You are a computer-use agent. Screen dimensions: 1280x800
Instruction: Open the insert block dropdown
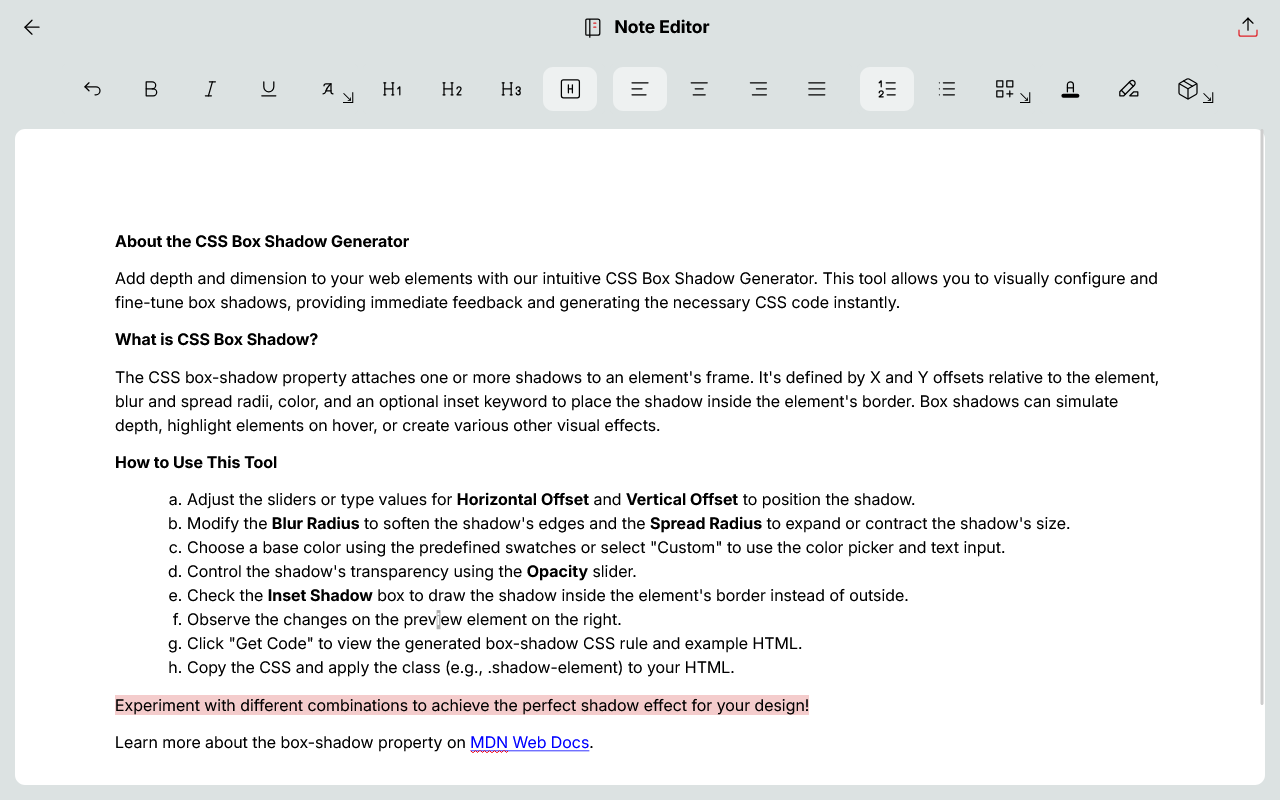[x=1012, y=90]
